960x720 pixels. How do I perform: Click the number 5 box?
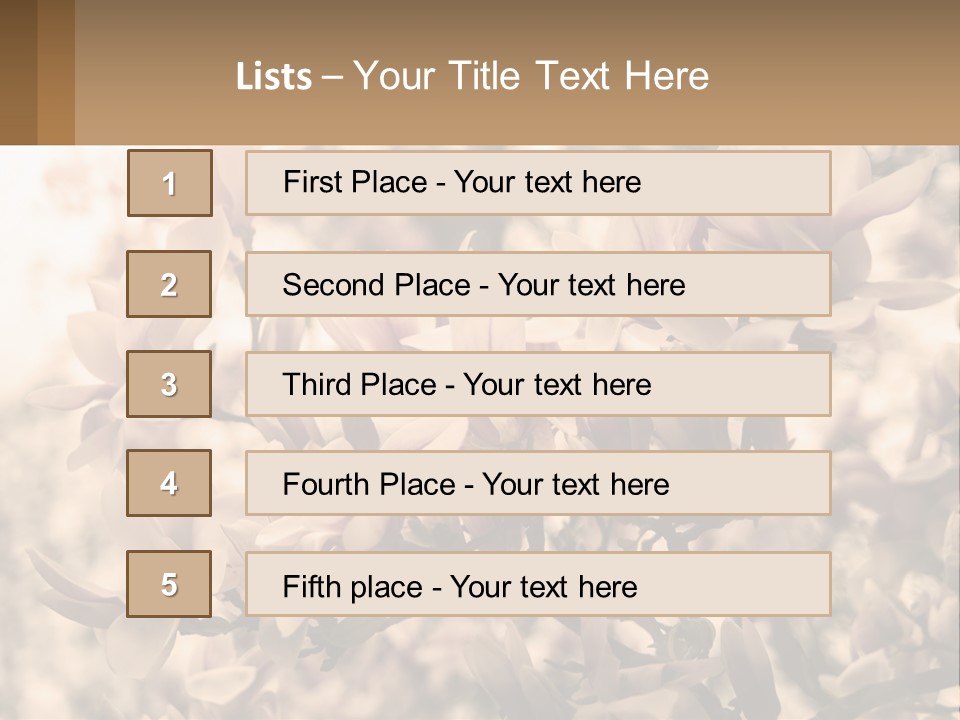tap(169, 584)
